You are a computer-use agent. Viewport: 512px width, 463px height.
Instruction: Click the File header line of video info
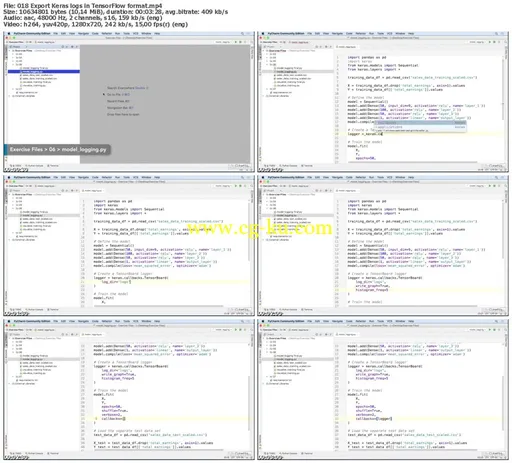[83, 6]
